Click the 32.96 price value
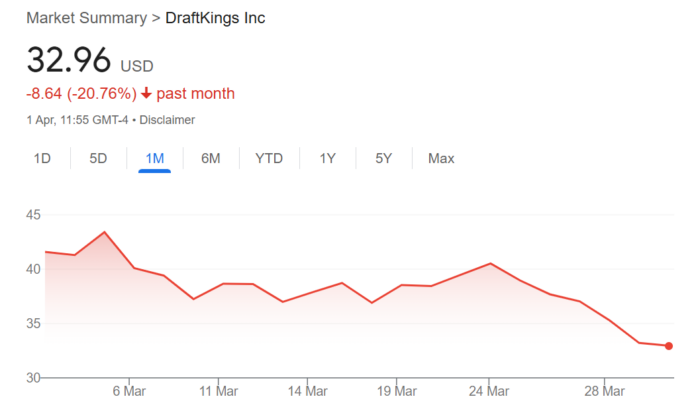700x413 pixels. [68, 61]
